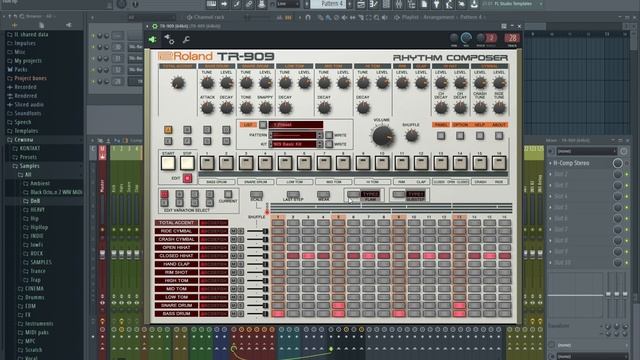Click the FLAM type button
The height and width of the screenshot is (360, 640).
tap(353, 194)
